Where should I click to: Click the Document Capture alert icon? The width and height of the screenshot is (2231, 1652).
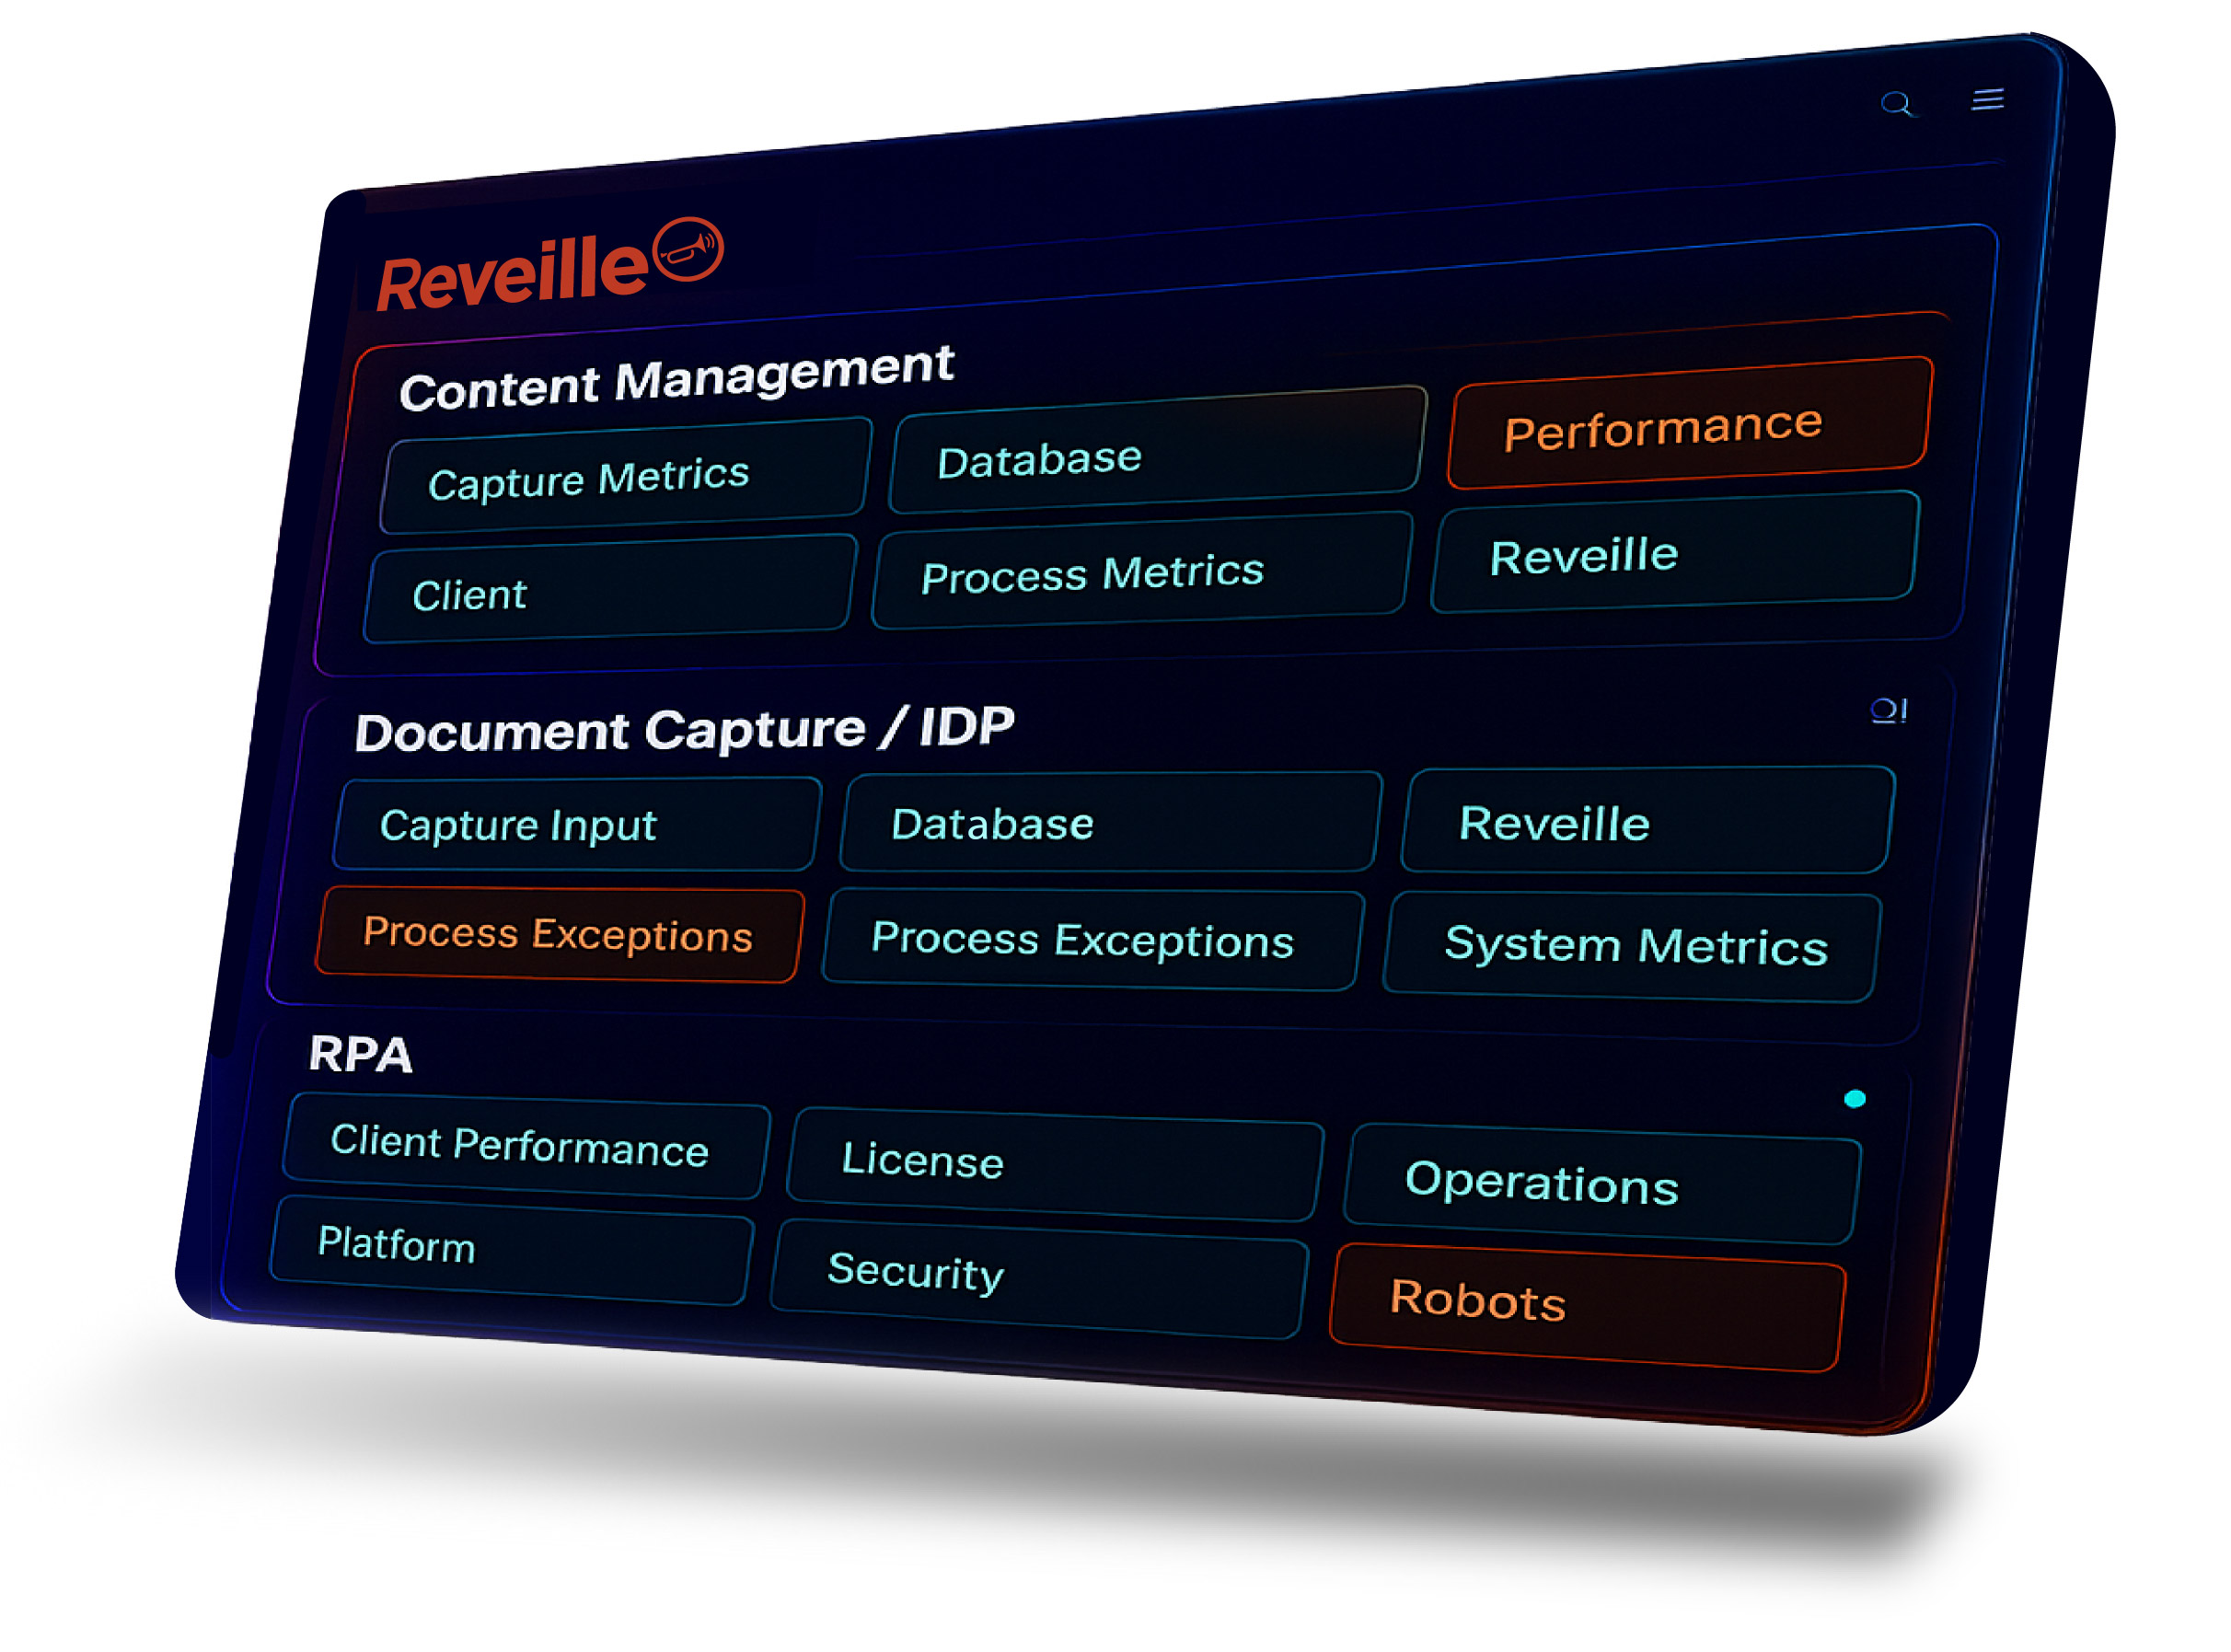(x=1889, y=711)
